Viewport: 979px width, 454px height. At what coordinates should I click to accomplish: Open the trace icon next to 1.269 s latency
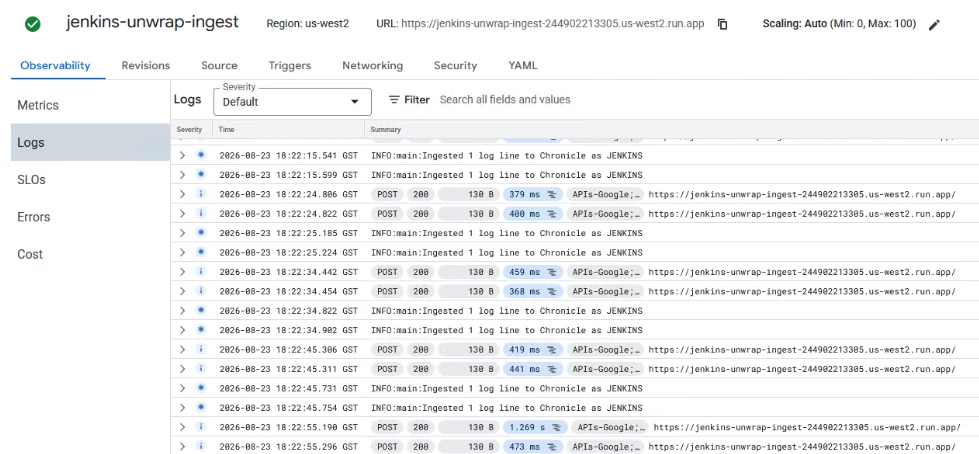(556, 428)
